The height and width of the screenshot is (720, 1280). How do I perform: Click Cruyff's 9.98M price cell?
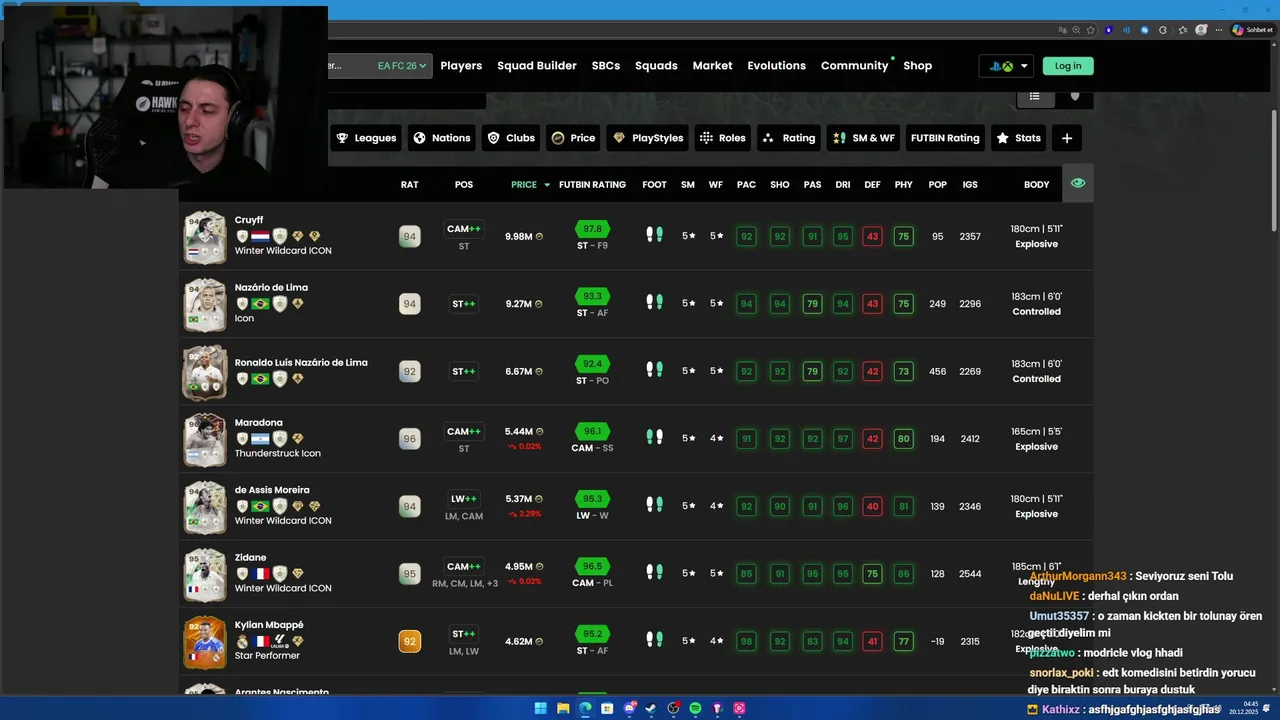click(524, 237)
